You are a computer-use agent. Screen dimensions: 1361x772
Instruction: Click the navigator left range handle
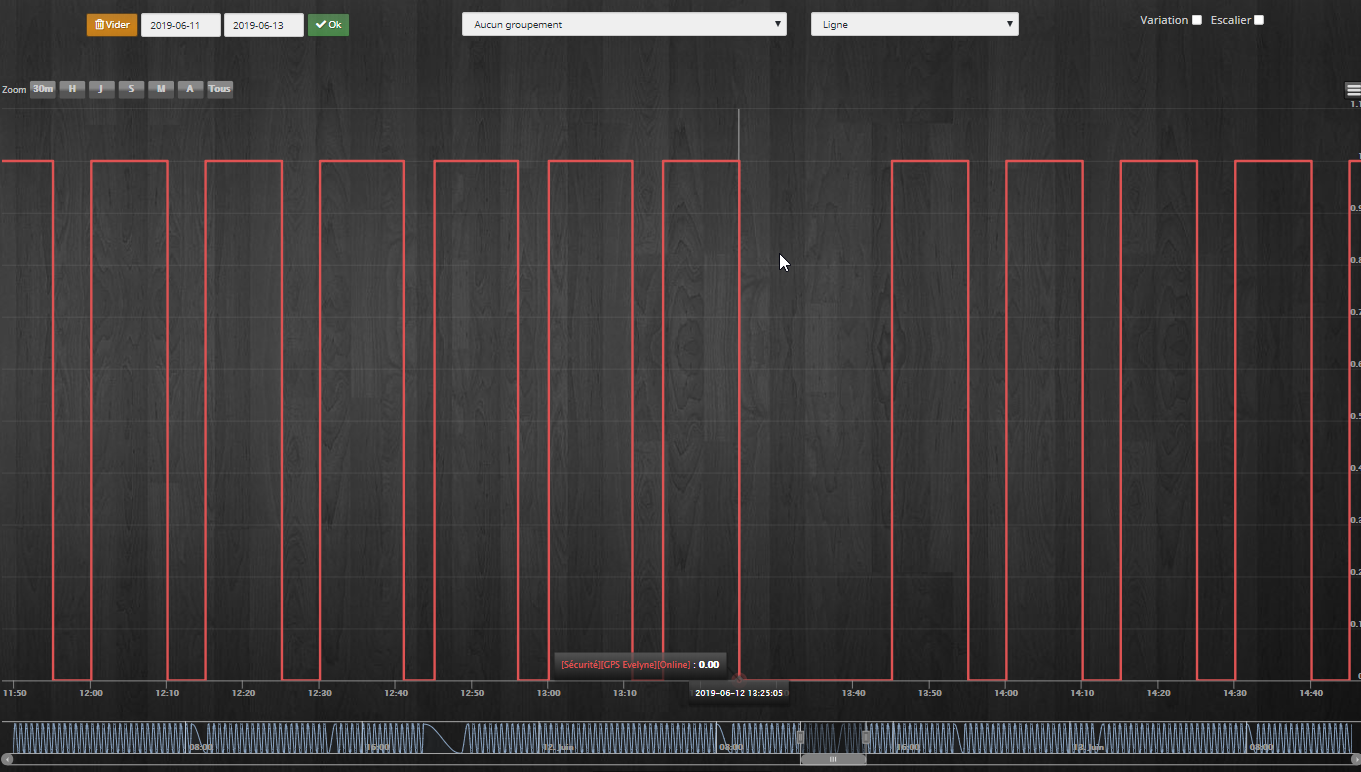point(800,737)
